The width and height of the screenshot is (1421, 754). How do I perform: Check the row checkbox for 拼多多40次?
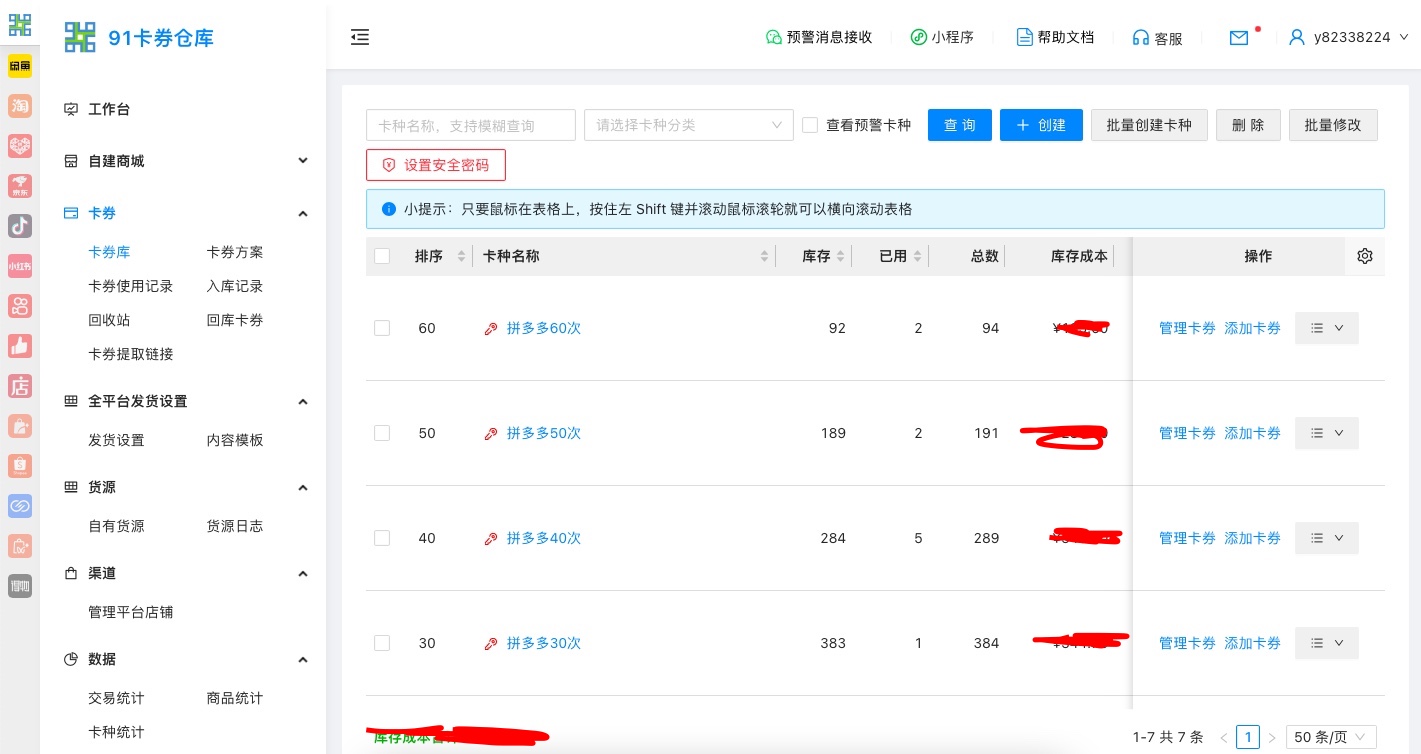(382, 538)
